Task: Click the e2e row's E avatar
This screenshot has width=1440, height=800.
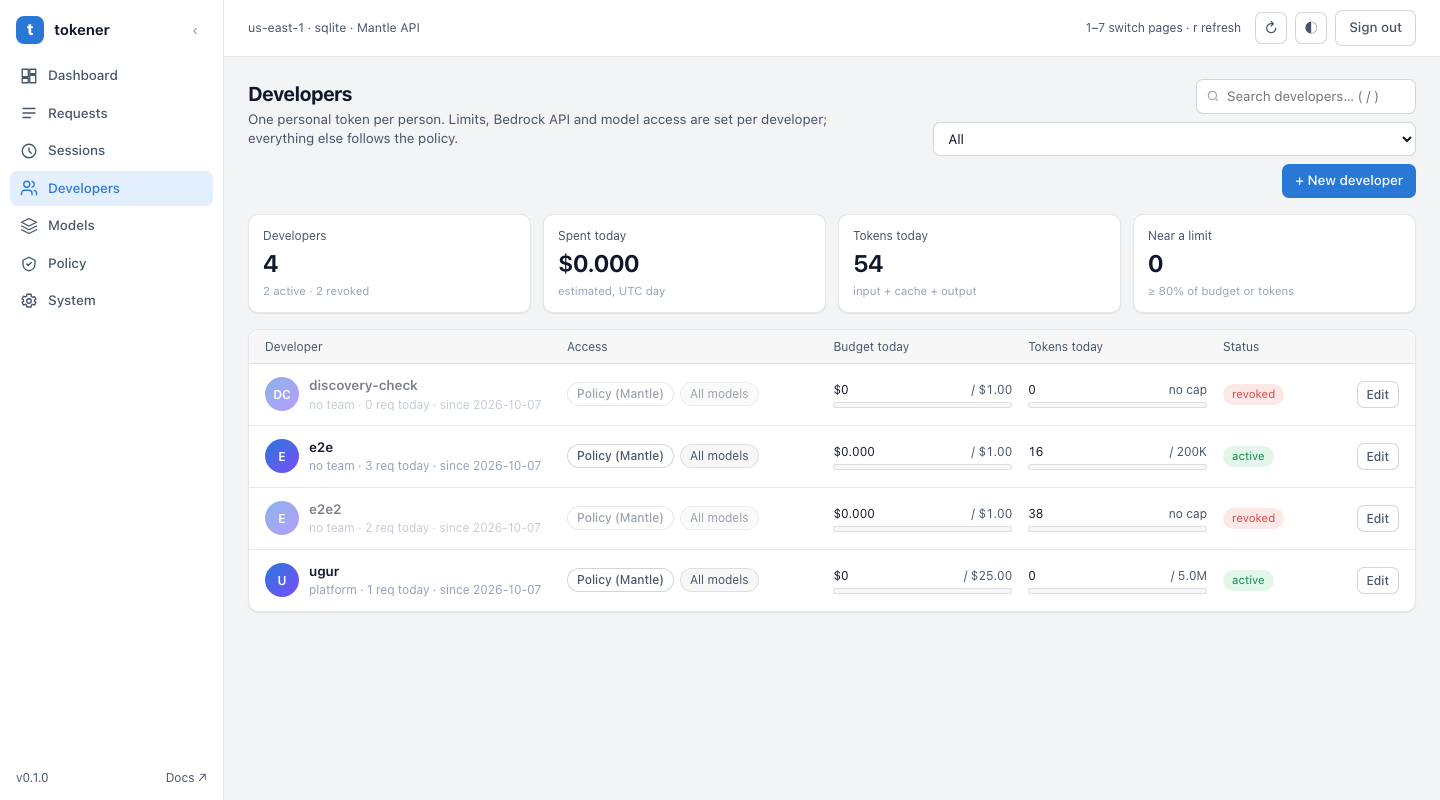Action: pos(282,457)
